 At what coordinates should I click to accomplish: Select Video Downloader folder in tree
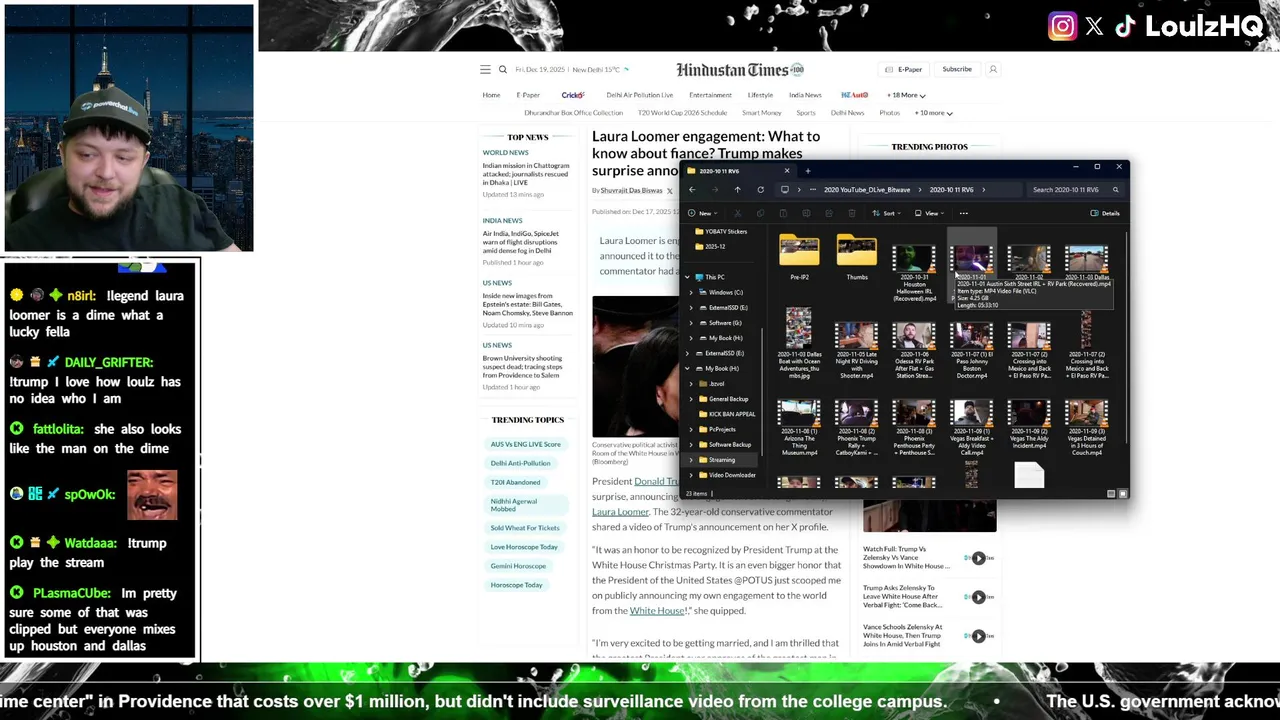click(727, 475)
